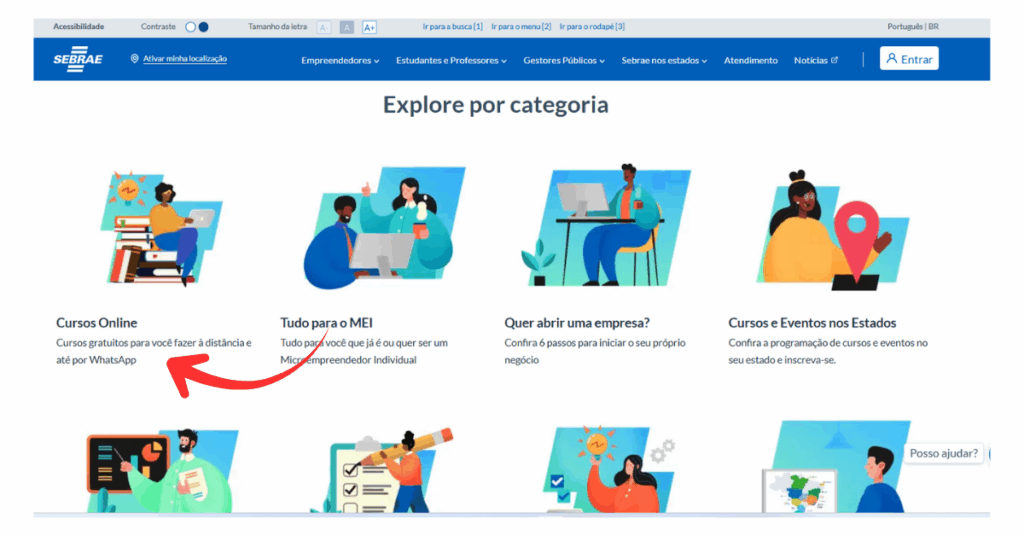The width and height of the screenshot is (1024, 536).
Task: Expand the Estudantes e Professores menu
Action: click(x=451, y=60)
